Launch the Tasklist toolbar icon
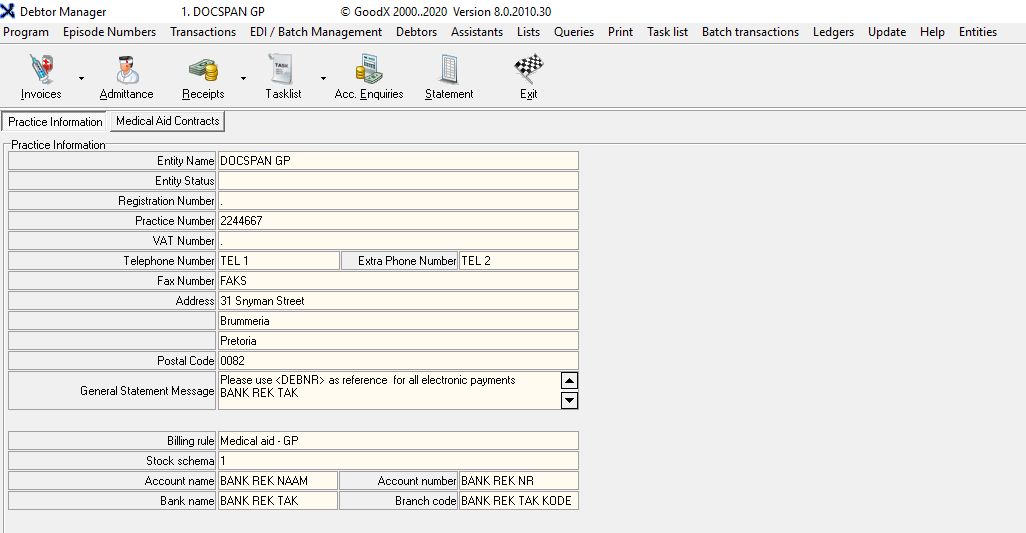 pos(282,71)
